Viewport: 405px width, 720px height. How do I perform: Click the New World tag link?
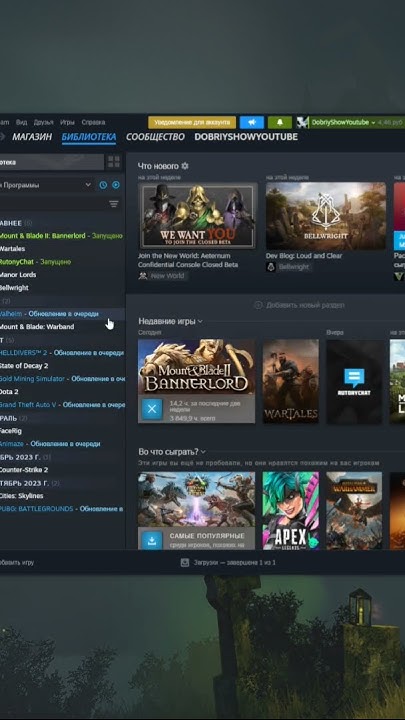coord(167,276)
